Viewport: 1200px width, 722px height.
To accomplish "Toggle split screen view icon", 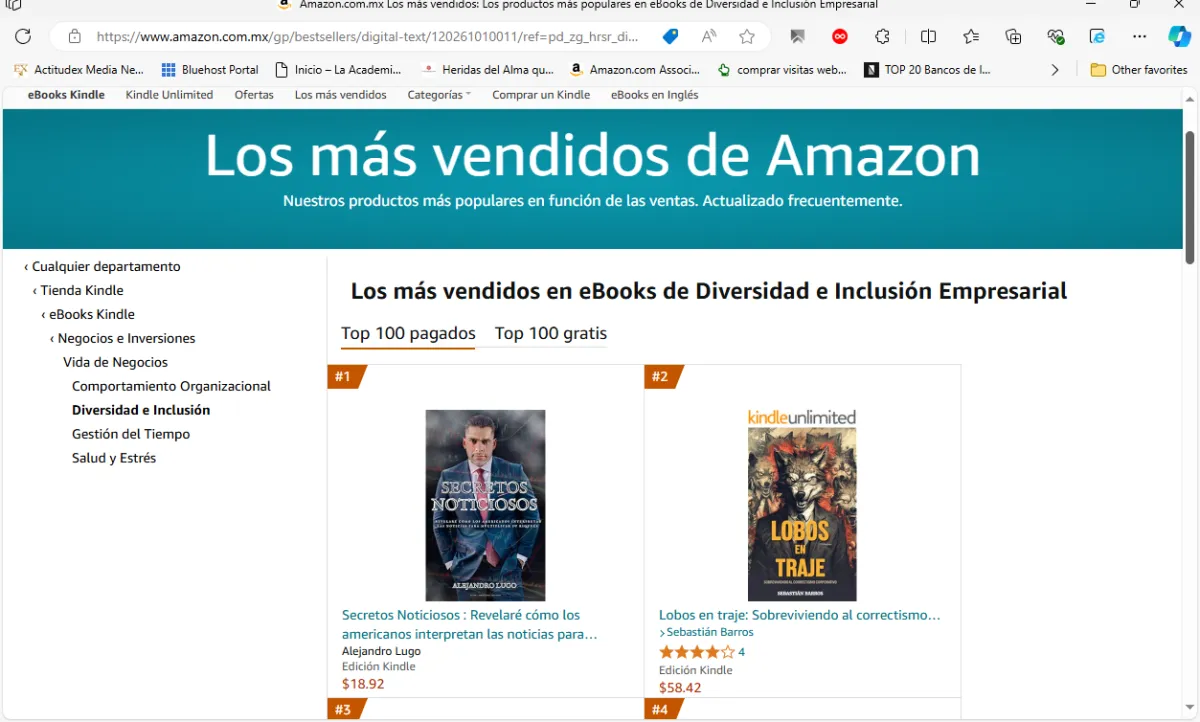I will tap(928, 36).
